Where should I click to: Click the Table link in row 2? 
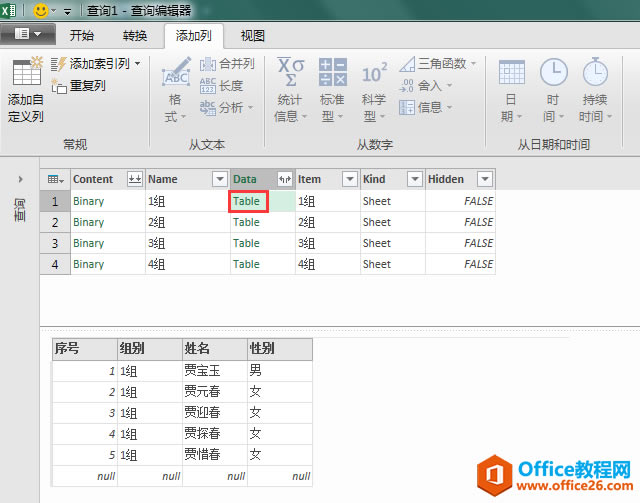(x=247, y=223)
